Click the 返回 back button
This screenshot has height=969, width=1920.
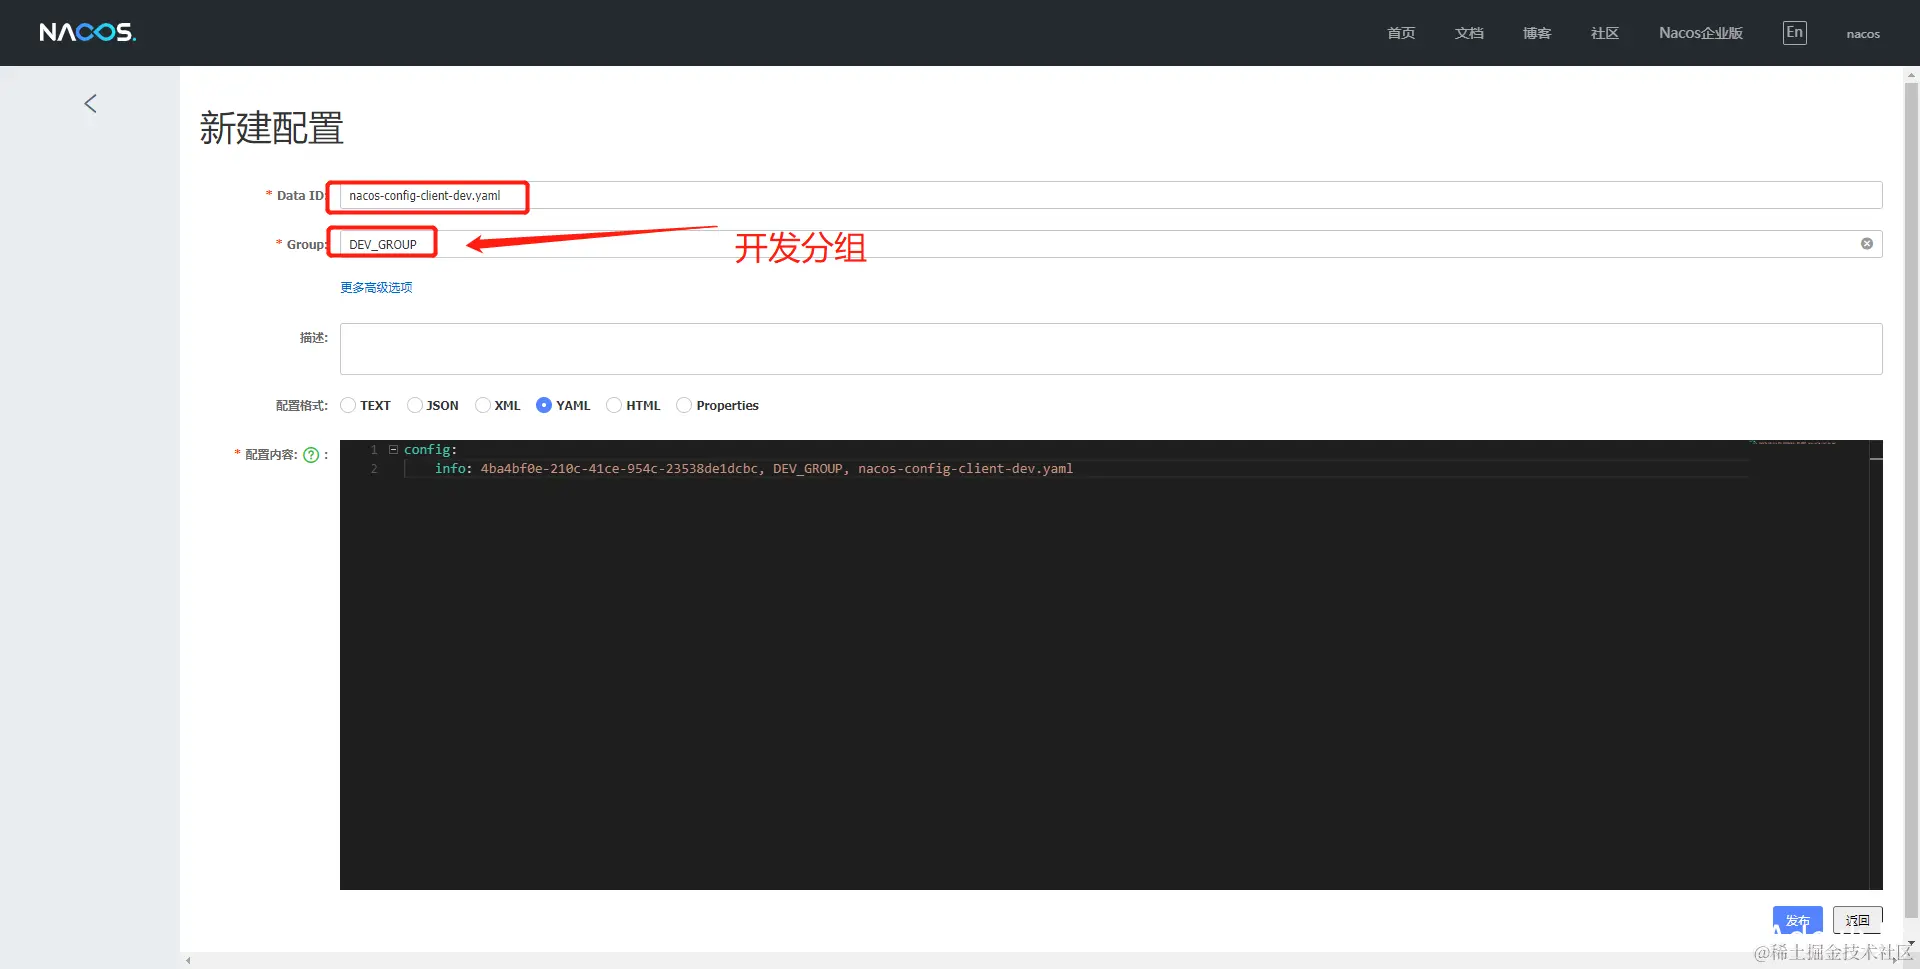1858,920
